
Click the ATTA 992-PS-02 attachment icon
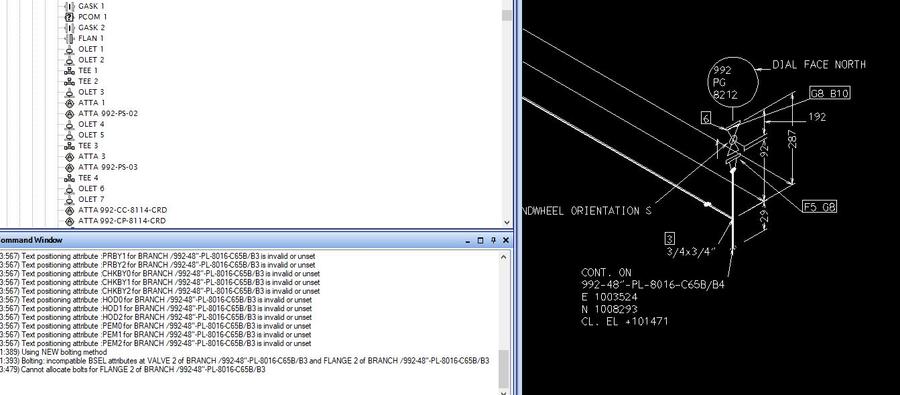click(69, 114)
